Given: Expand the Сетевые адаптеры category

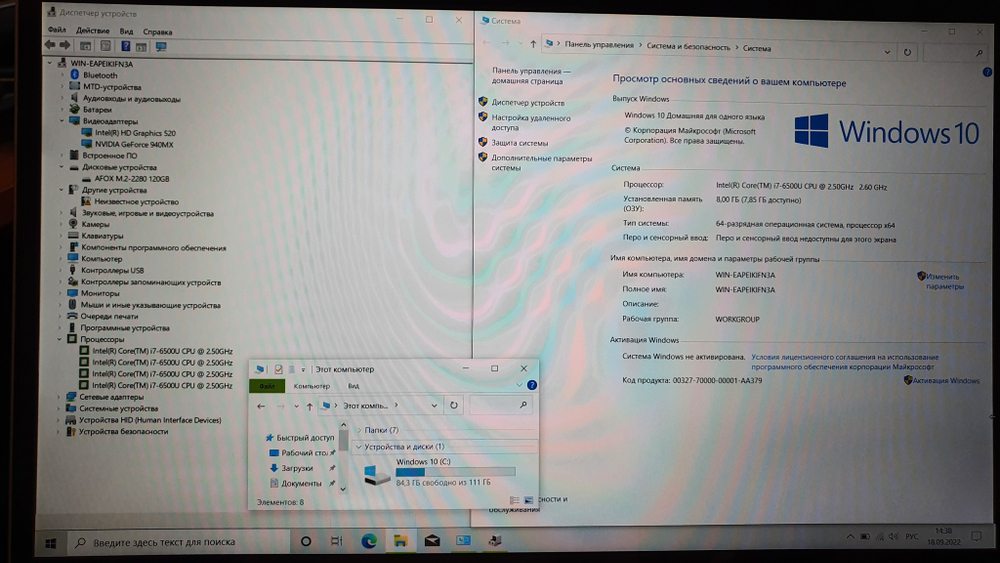Looking at the screenshot, I should pos(59,397).
